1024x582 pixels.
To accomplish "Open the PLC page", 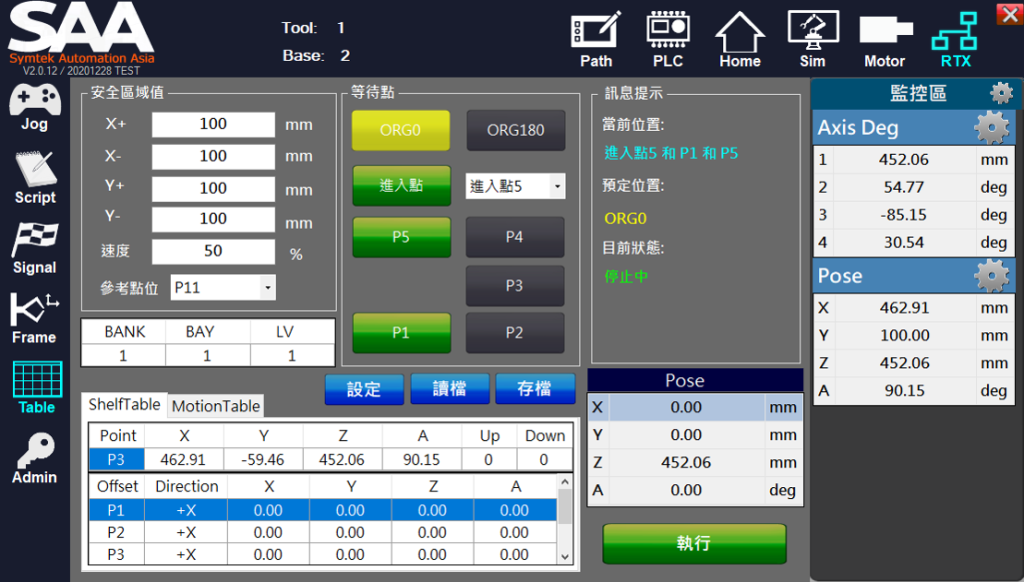I will 667,39.
